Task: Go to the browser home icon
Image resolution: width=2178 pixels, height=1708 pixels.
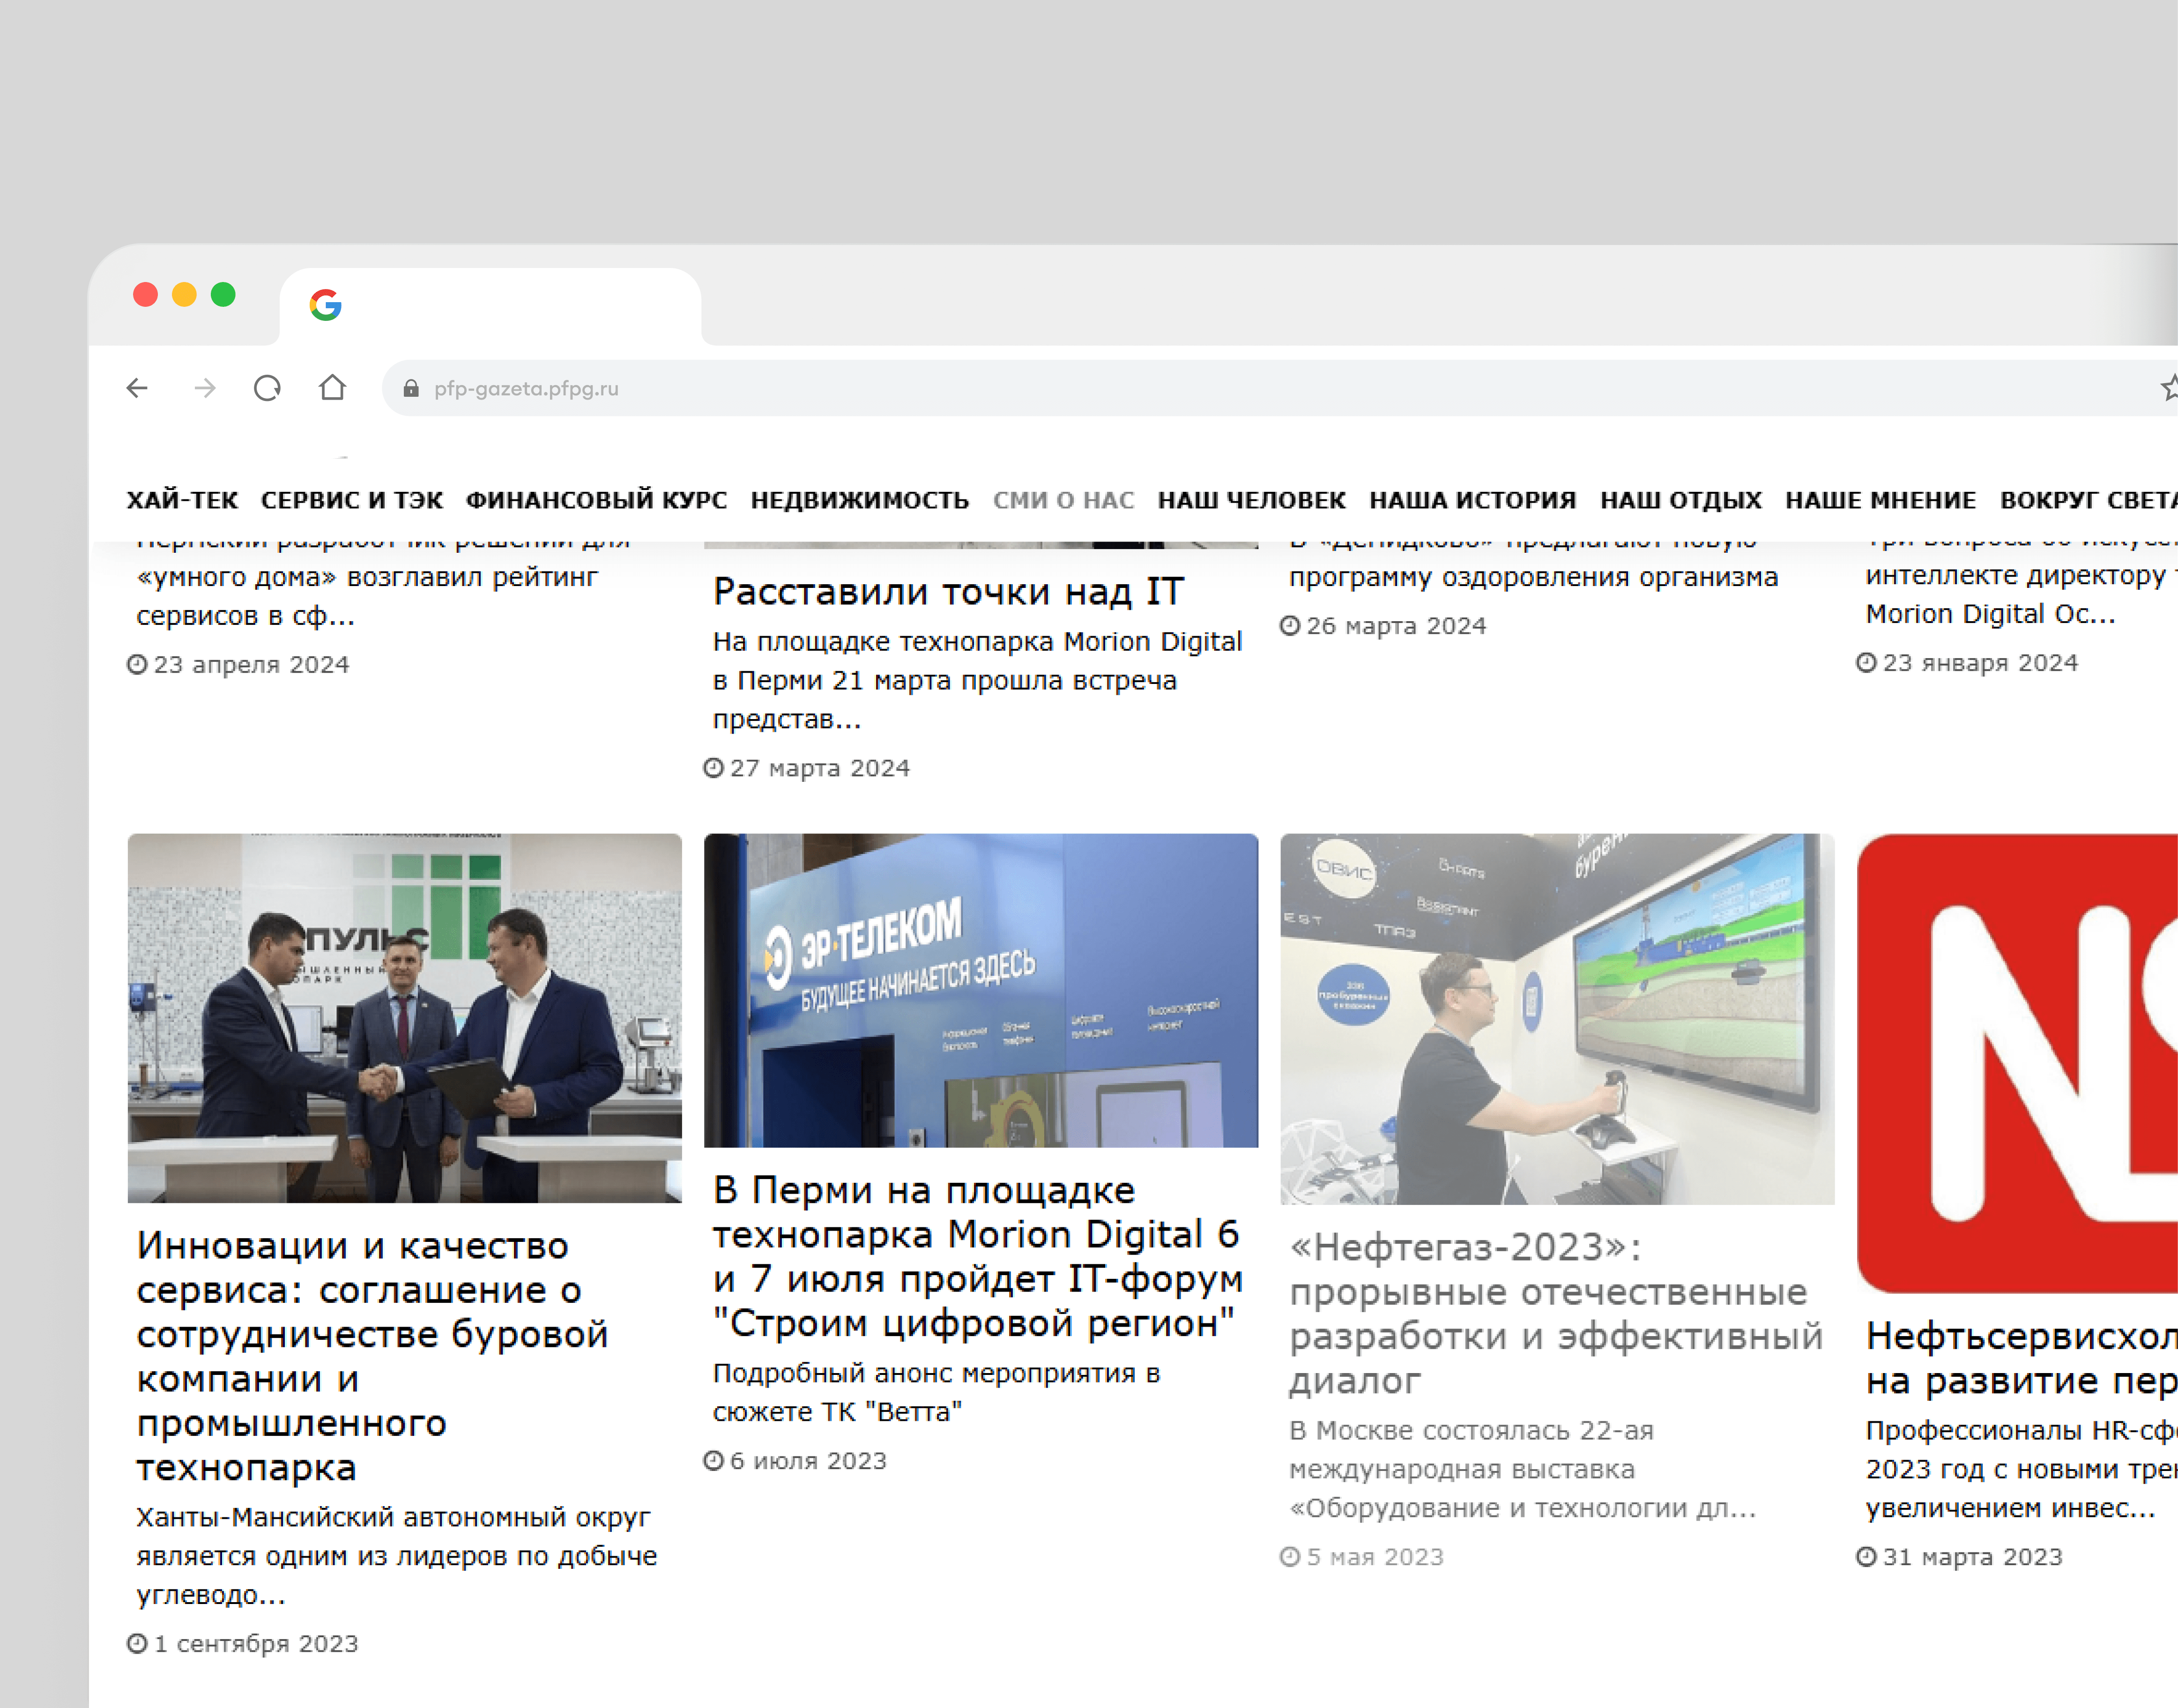Action: click(x=332, y=388)
